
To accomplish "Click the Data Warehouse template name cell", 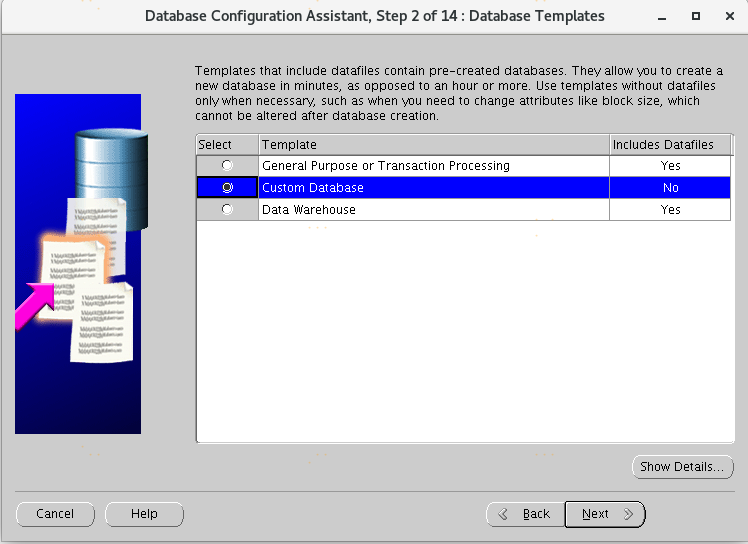I will tap(308, 210).
